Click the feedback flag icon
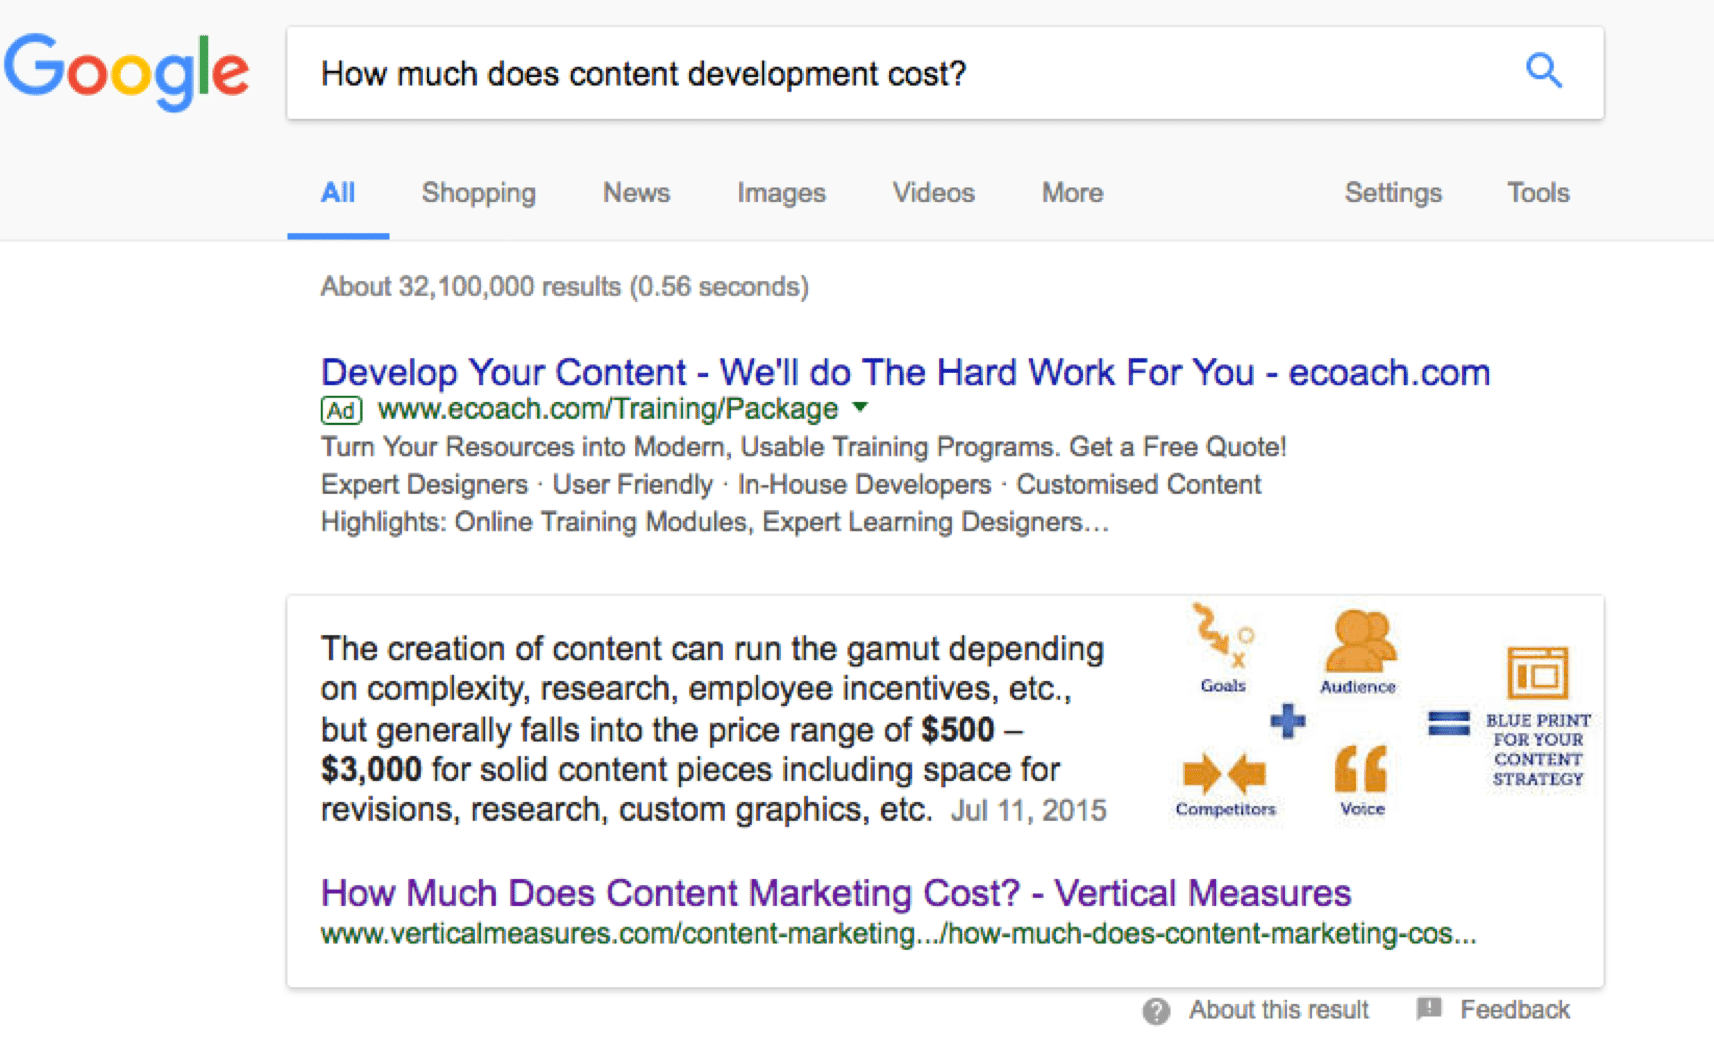The width and height of the screenshot is (1714, 1056). 1429,1009
